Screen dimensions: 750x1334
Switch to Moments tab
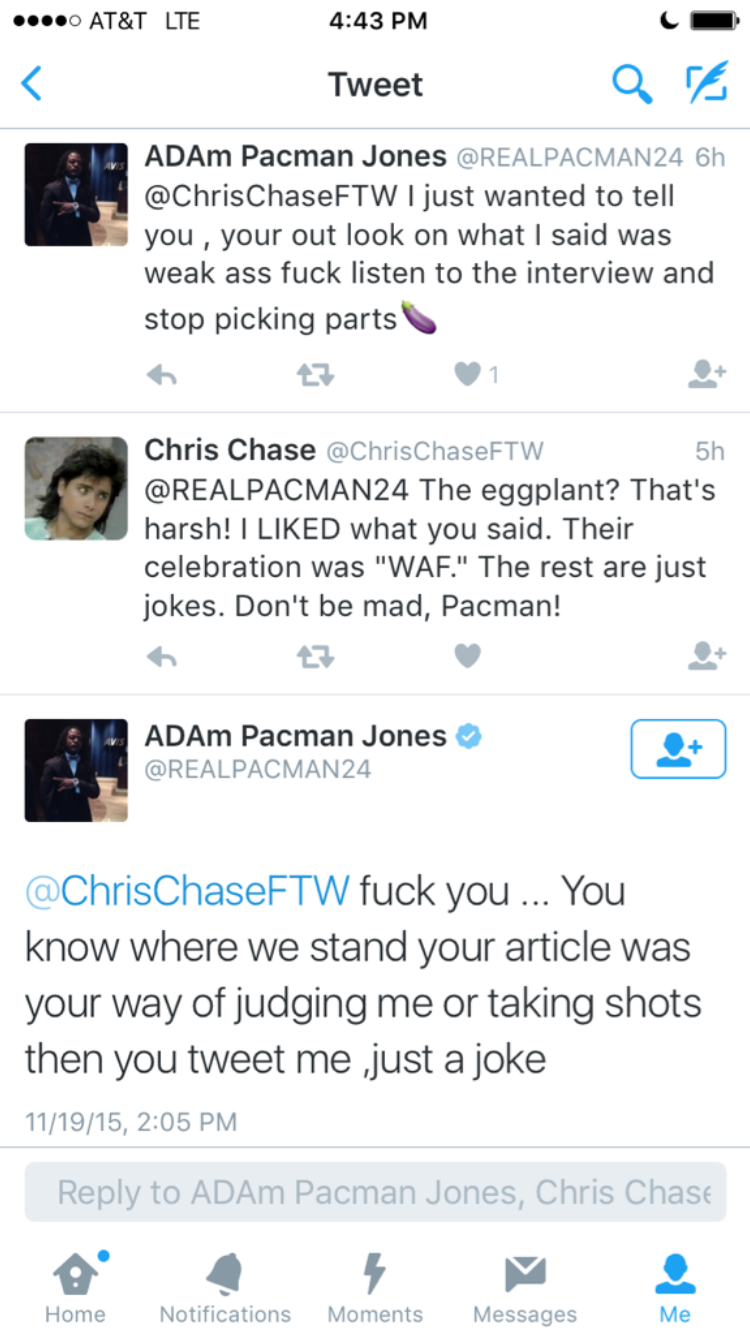[375, 1288]
